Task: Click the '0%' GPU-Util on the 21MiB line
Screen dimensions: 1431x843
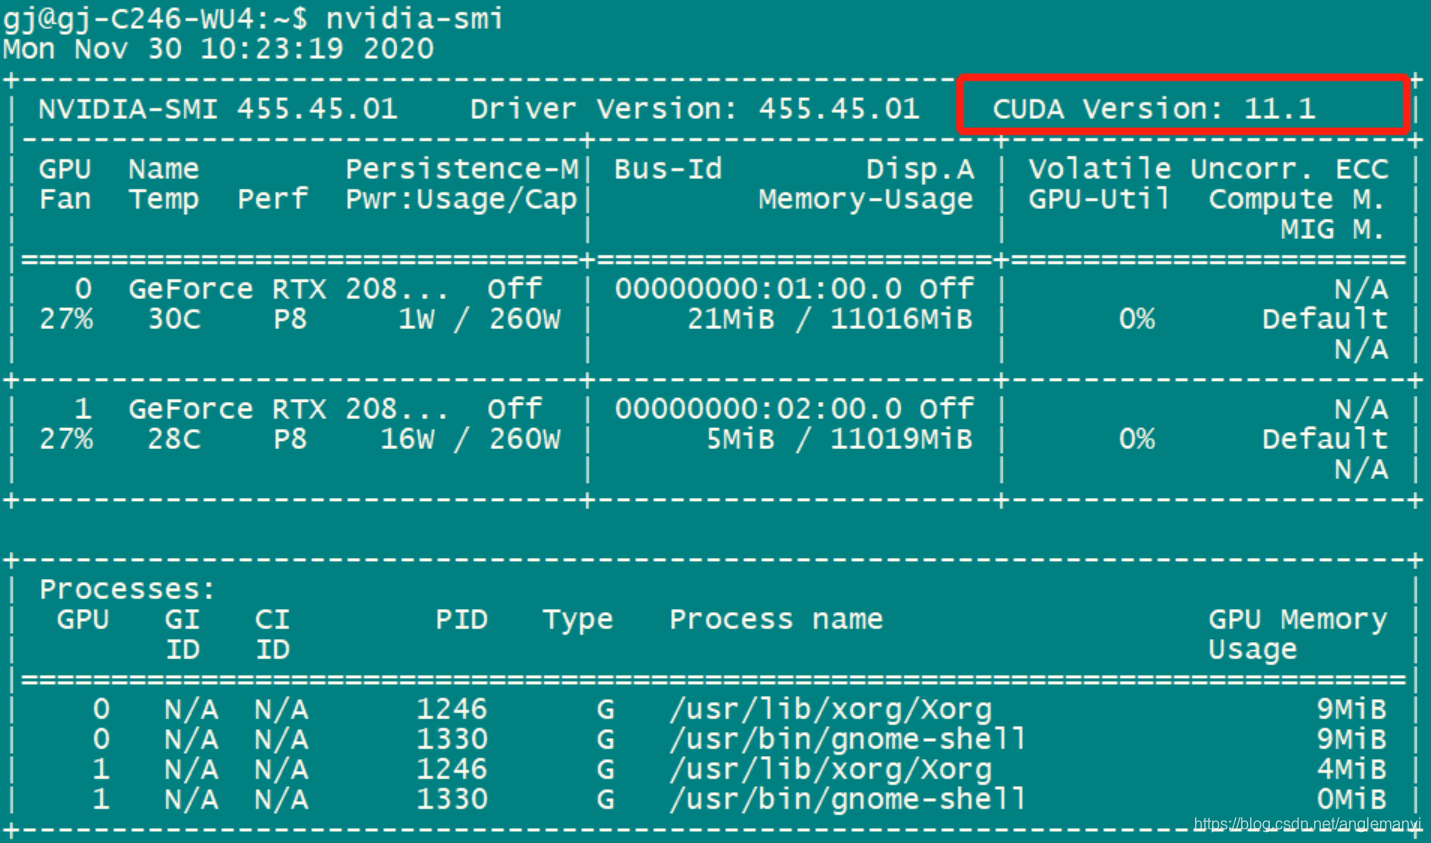Action: [1136, 318]
